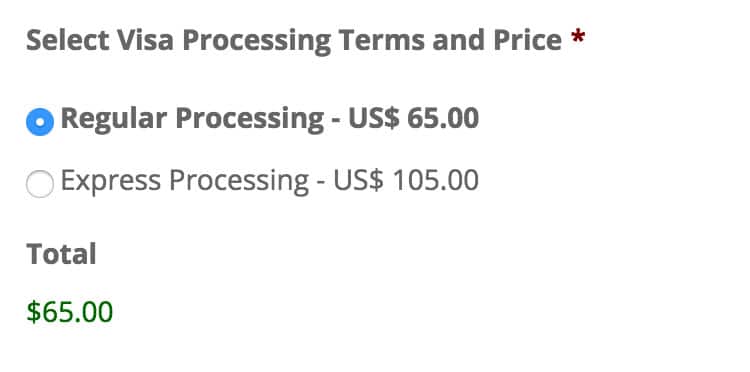The image size is (750, 372).
Task: Click Processing in the Regular option label
Action: click(250, 120)
